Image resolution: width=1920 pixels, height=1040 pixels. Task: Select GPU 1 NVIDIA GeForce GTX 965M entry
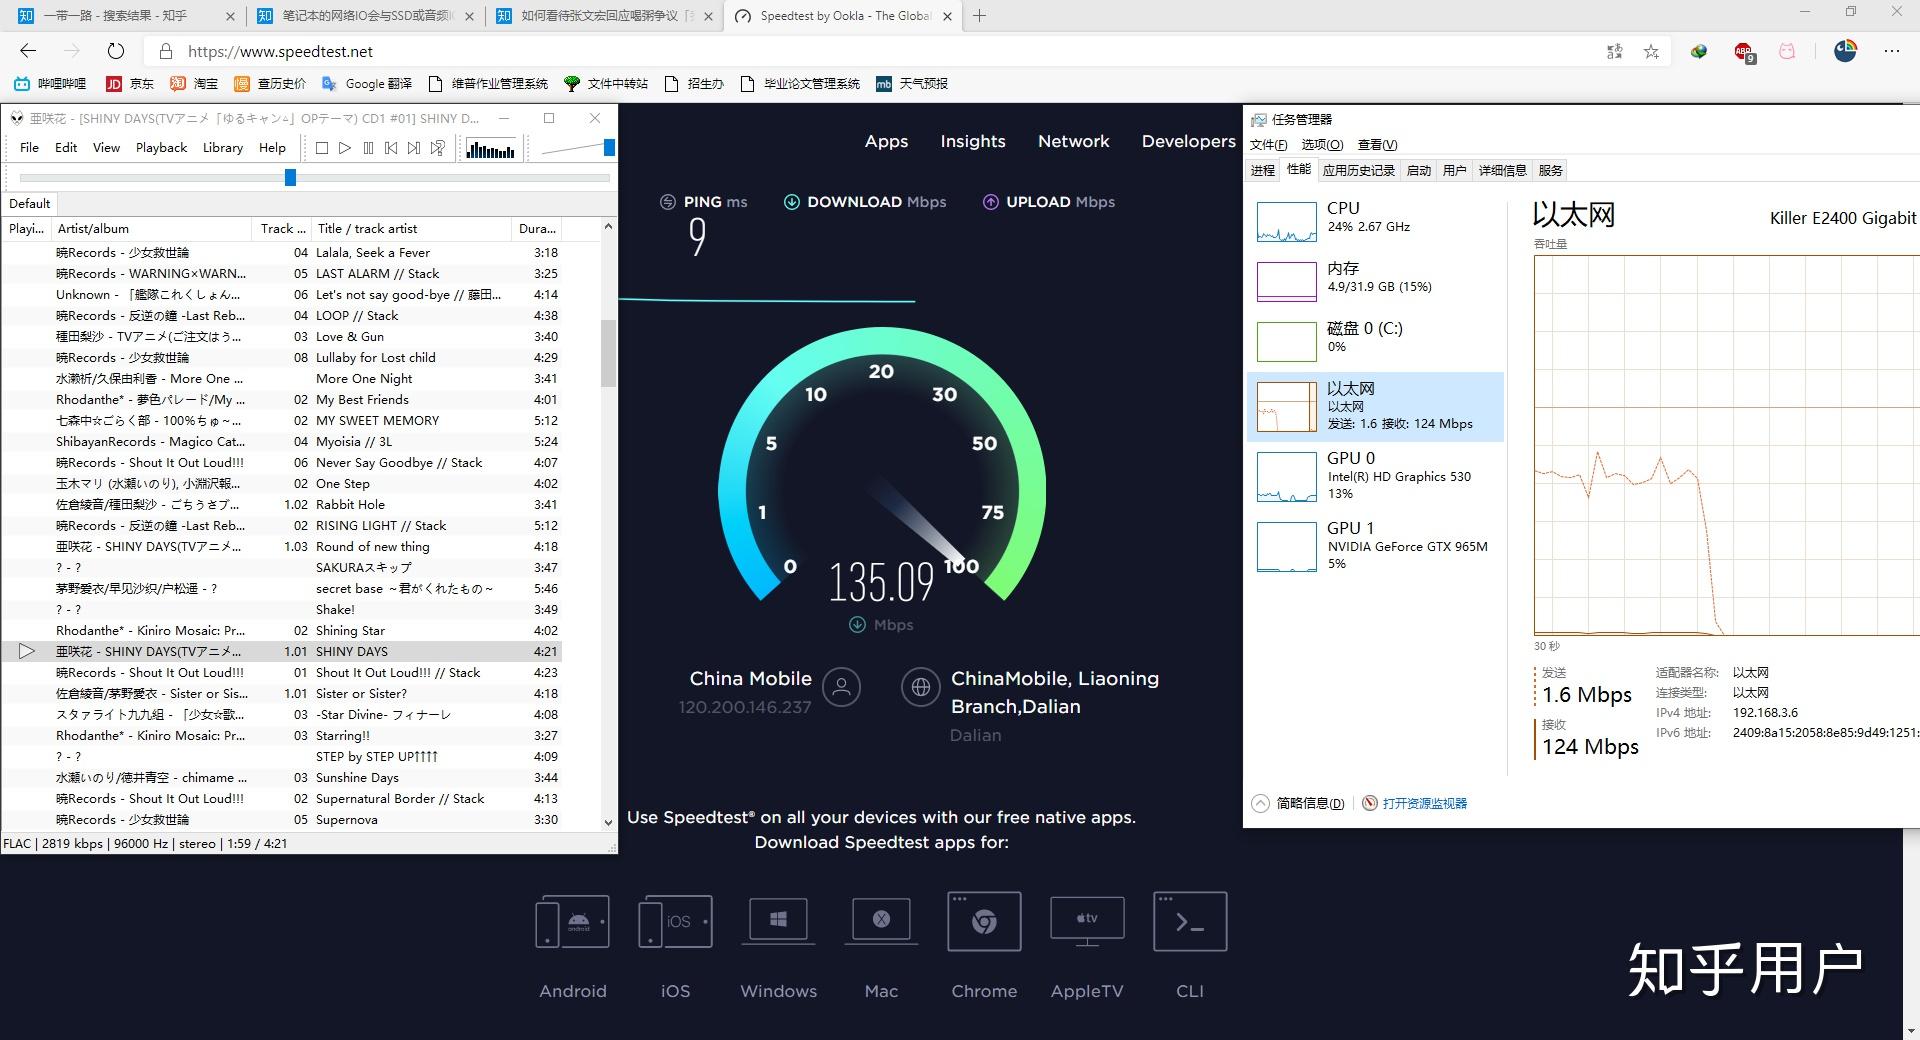pyautogui.click(x=1375, y=545)
